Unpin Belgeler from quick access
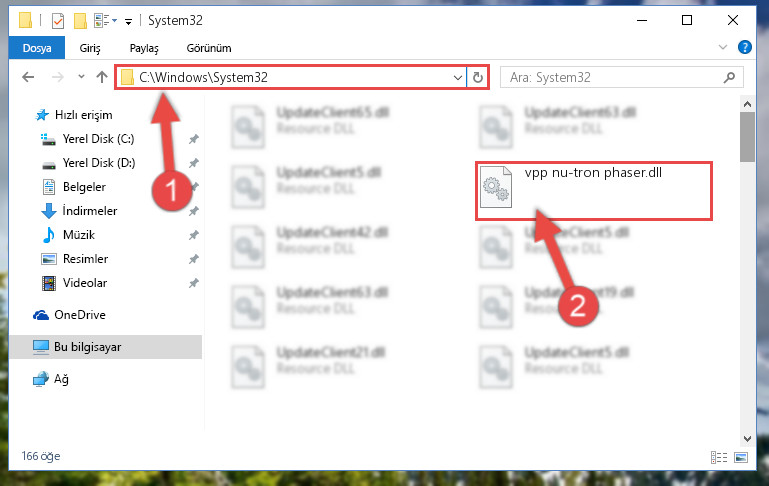The image size is (769, 486). coord(194,187)
